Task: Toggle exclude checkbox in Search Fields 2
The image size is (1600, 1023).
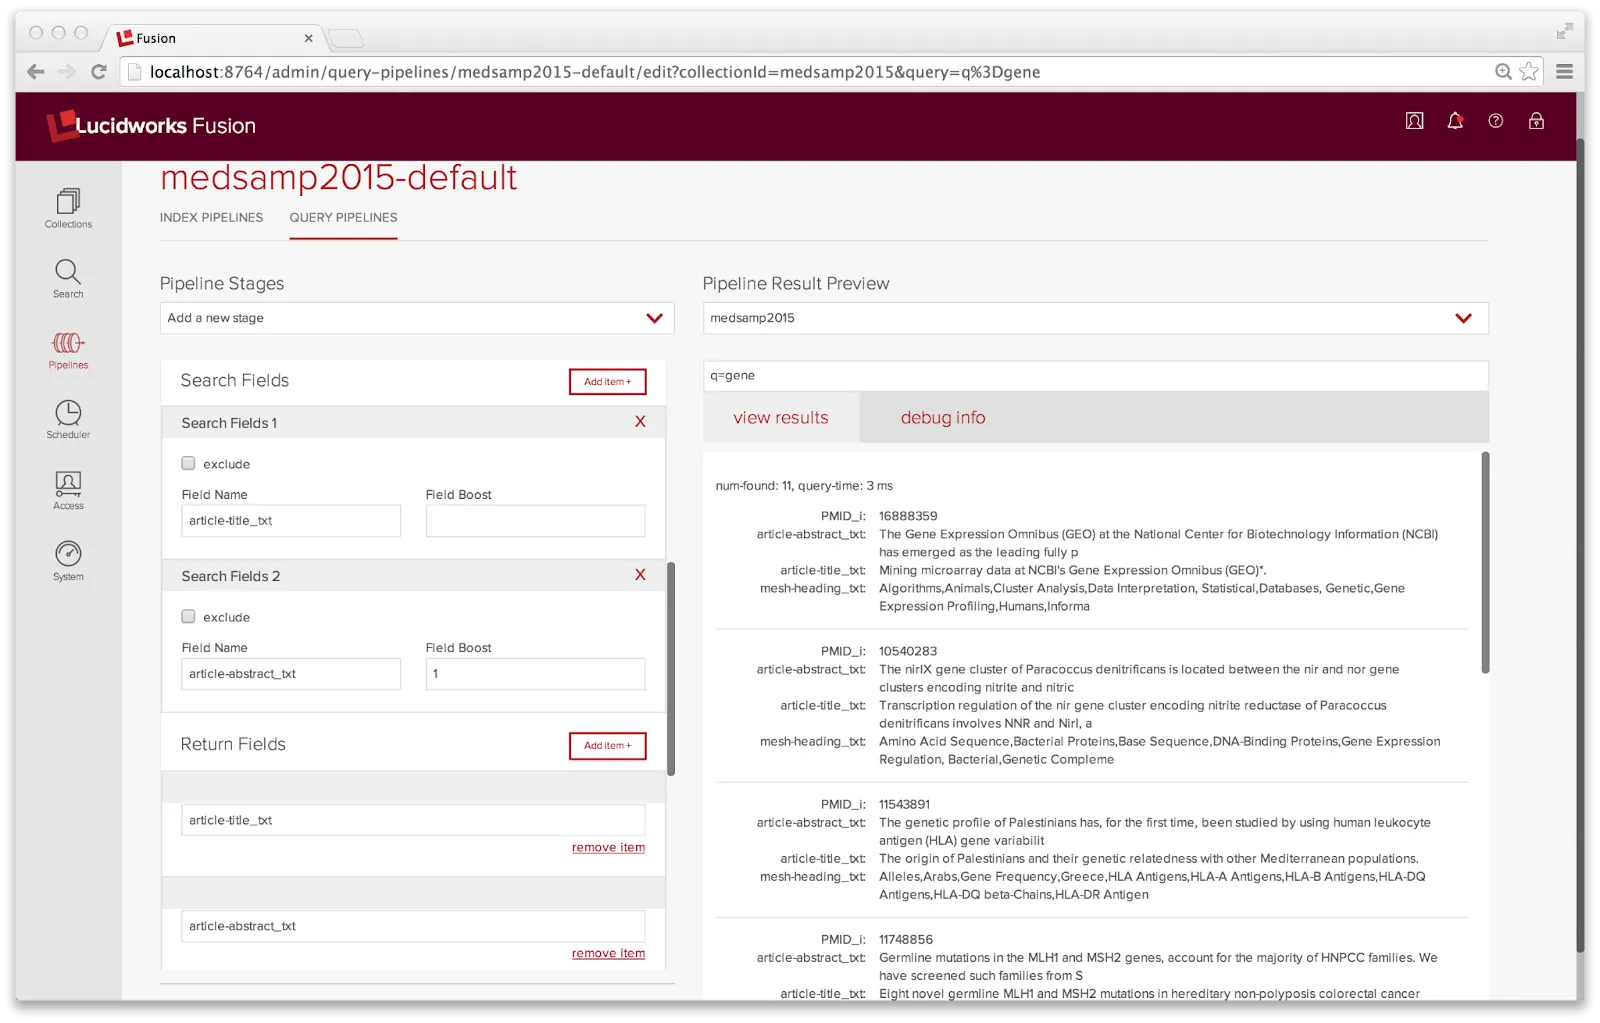Action: point(188,616)
